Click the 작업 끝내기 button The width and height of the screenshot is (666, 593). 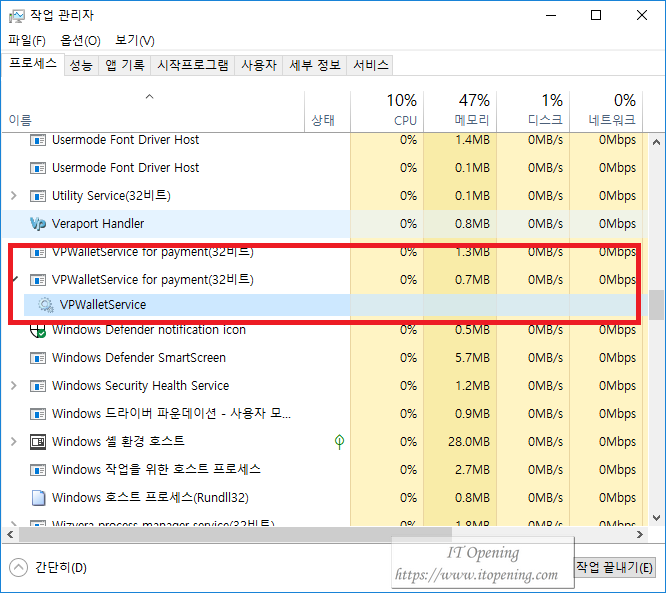click(615, 568)
